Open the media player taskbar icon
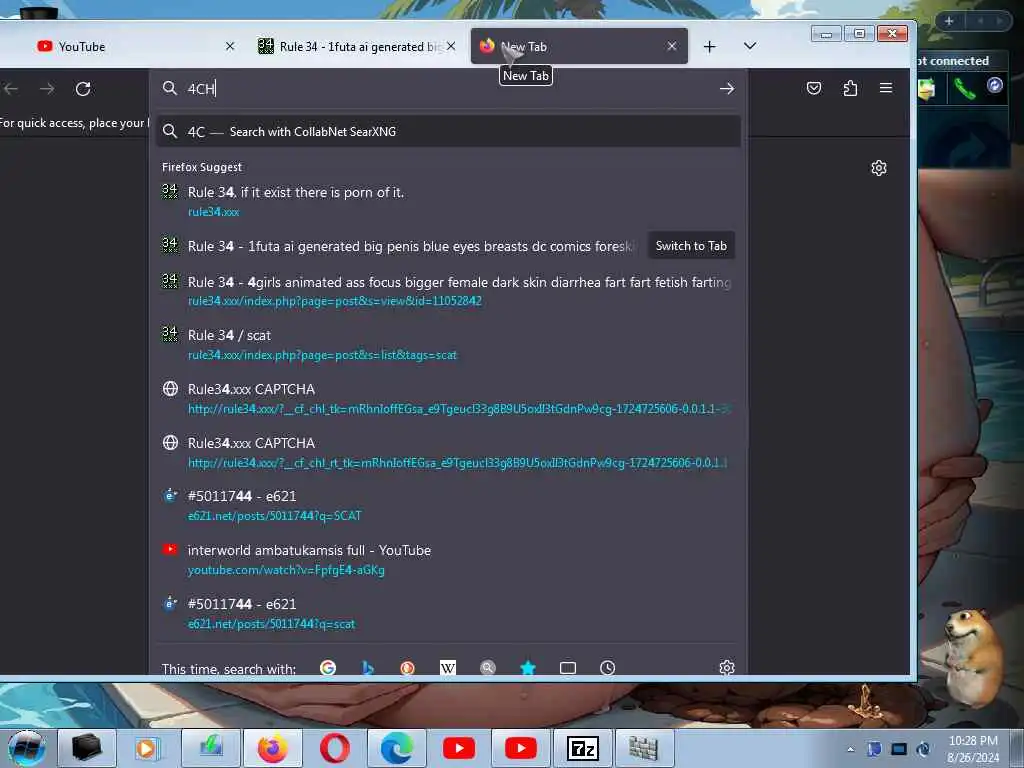1024x768 pixels. click(x=147, y=748)
